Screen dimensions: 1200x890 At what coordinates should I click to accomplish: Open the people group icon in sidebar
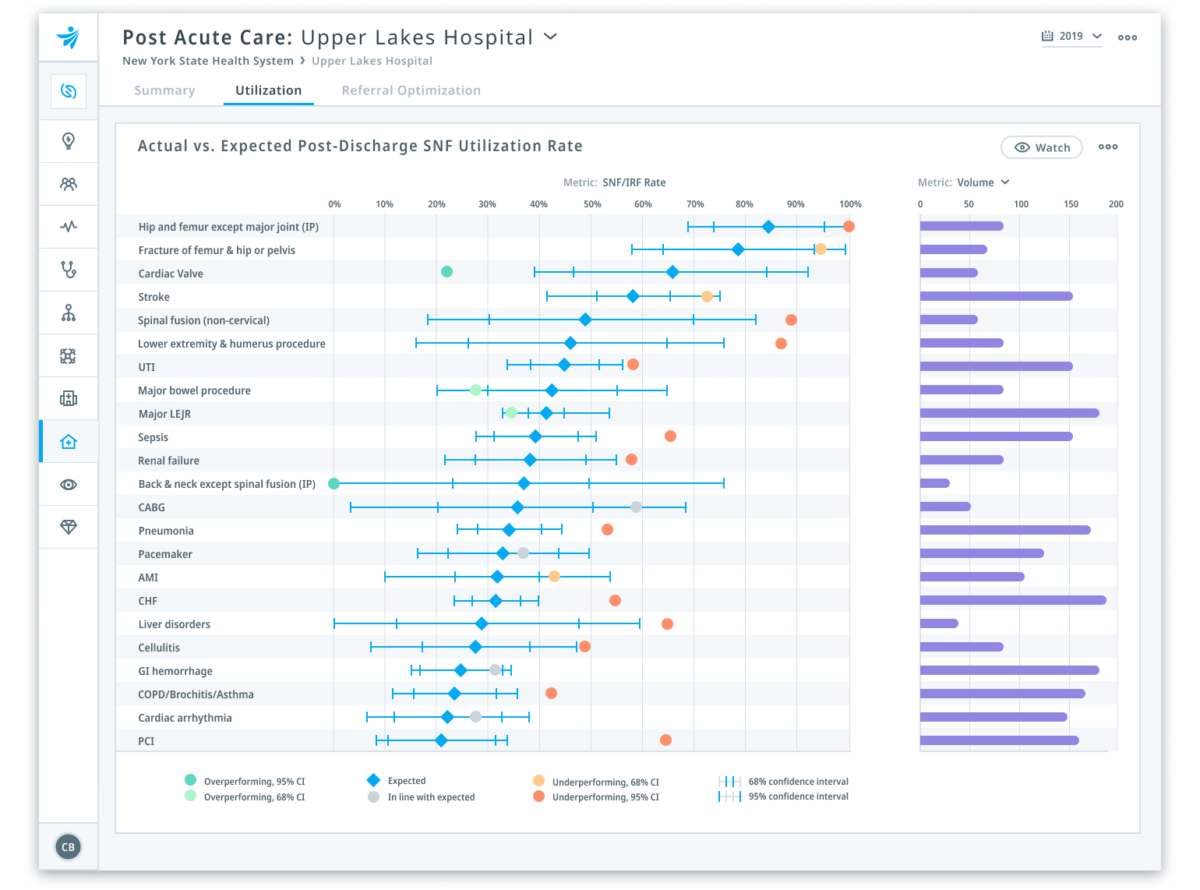[x=68, y=183]
